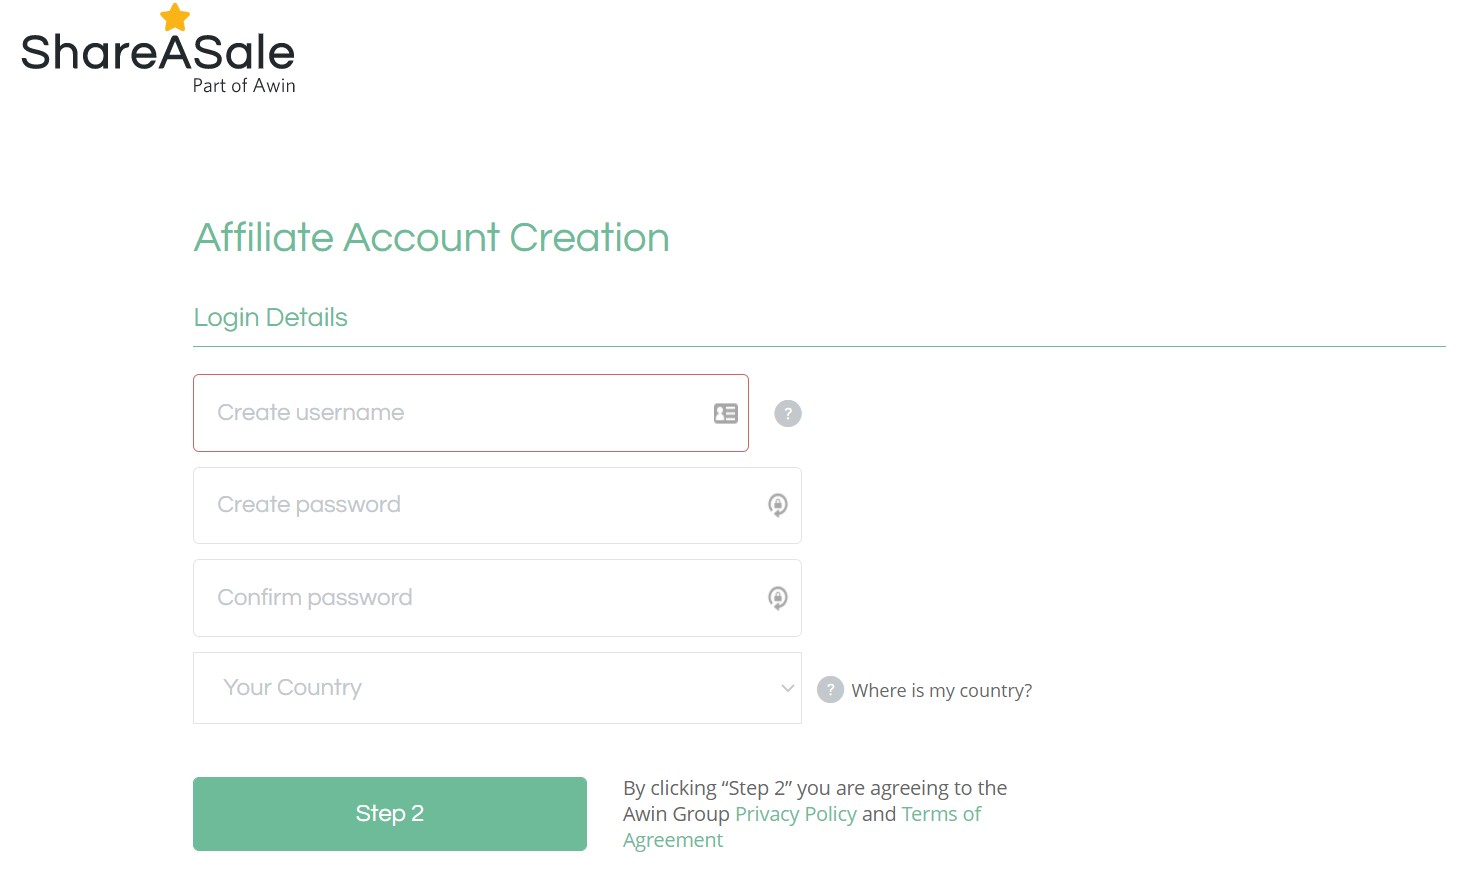This screenshot has width=1482, height=882.
Task: Open the help tooltip beside the username field
Action: (x=788, y=413)
